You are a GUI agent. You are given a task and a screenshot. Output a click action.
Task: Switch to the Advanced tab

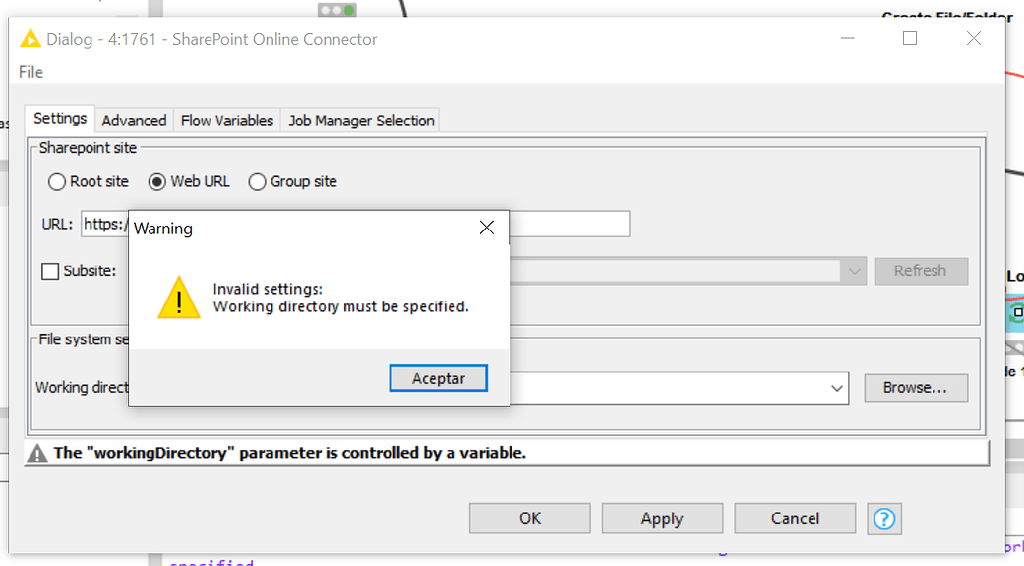pos(134,120)
